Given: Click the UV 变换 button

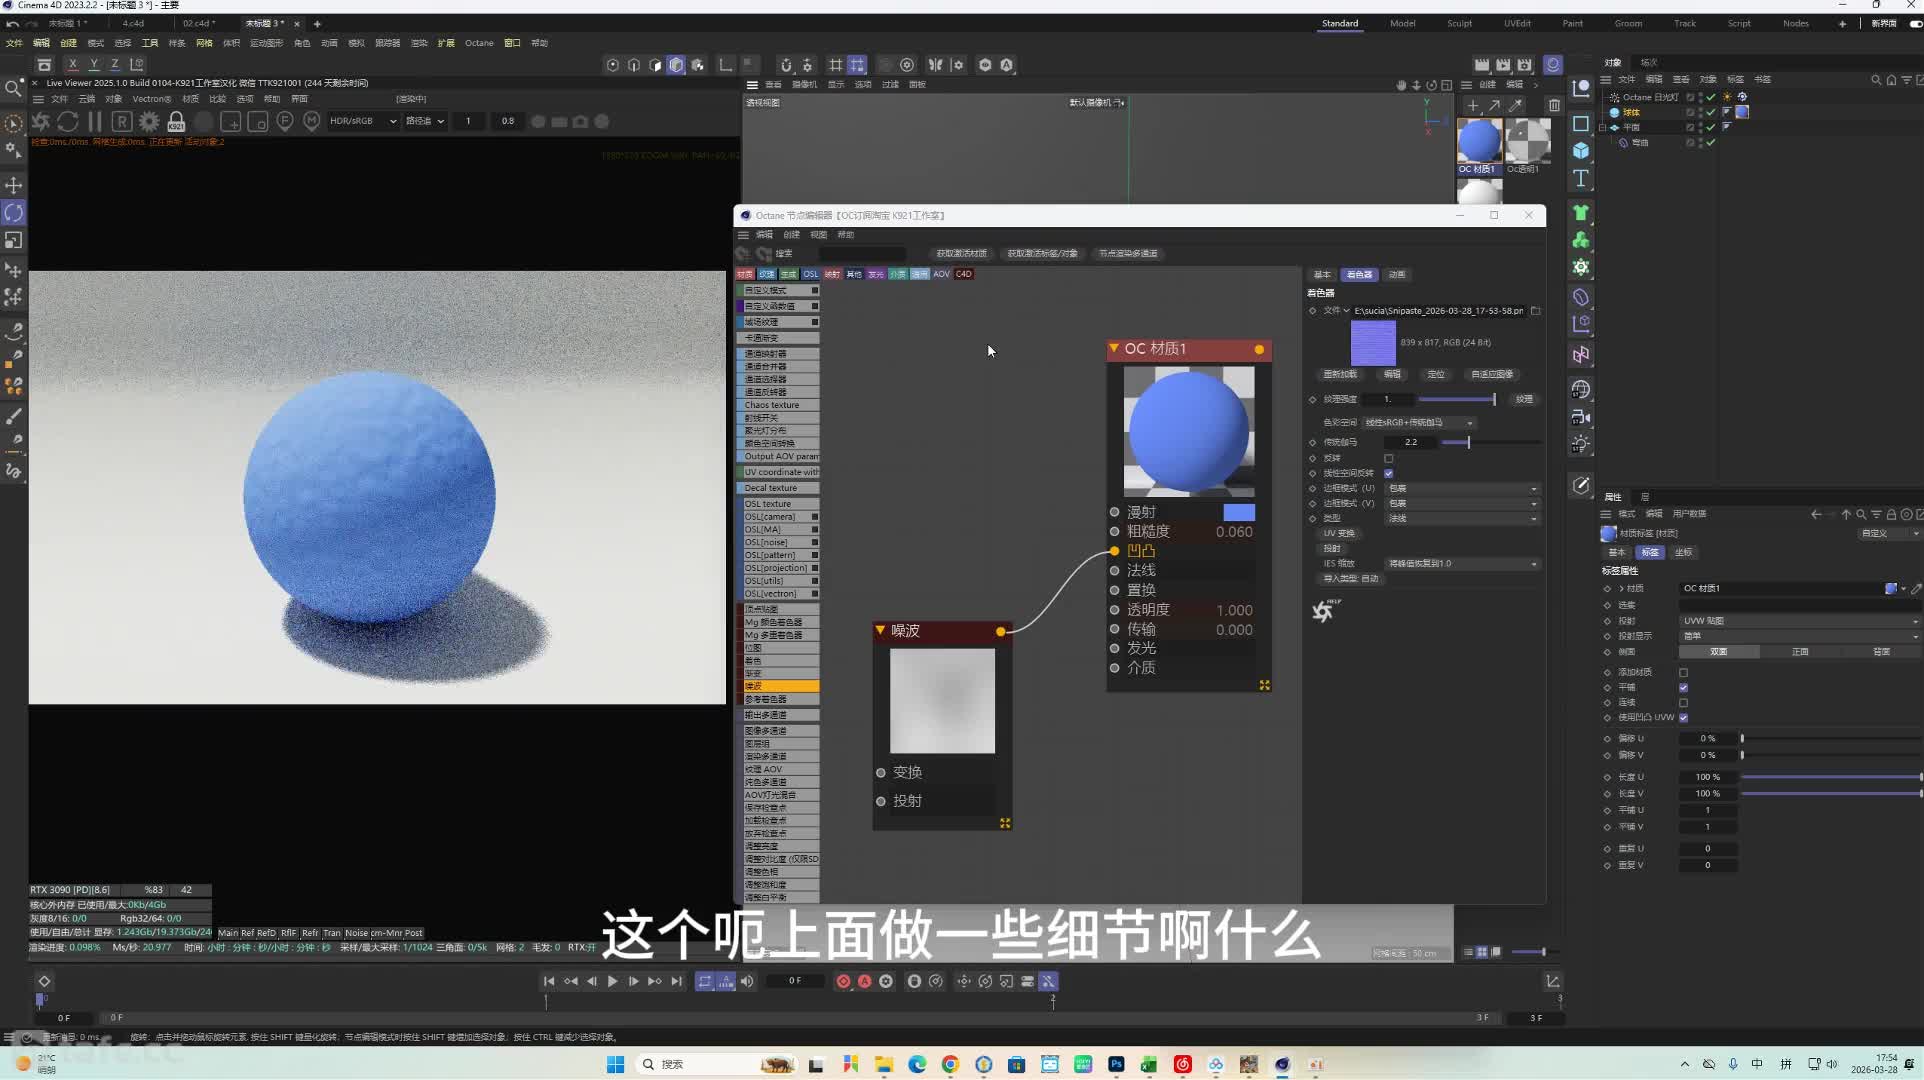Looking at the screenshot, I should (1338, 533).
